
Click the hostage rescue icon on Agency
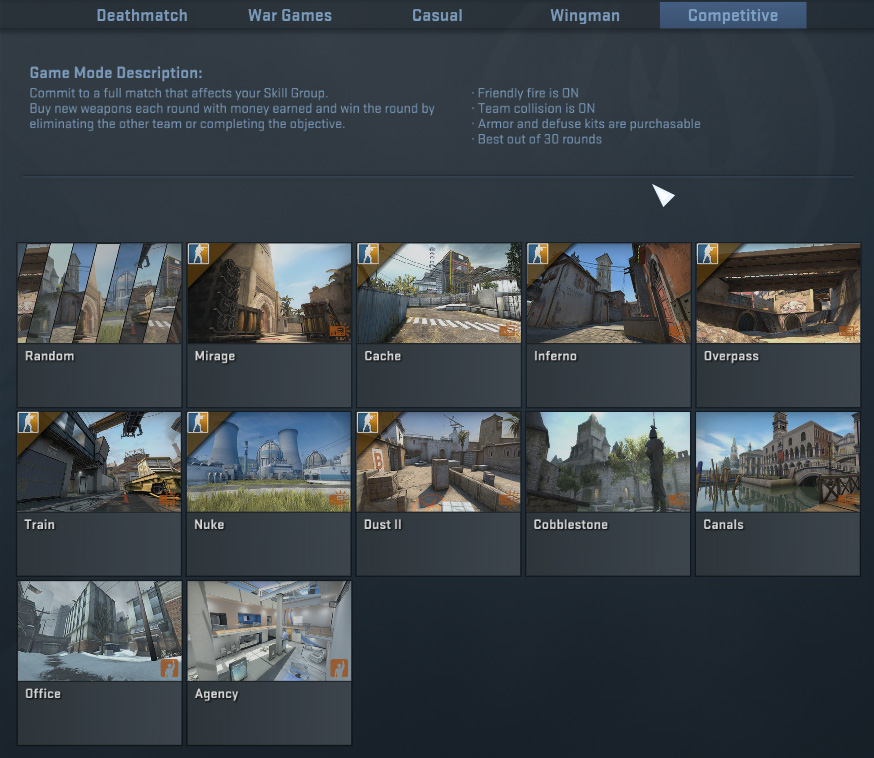[339, 668]
